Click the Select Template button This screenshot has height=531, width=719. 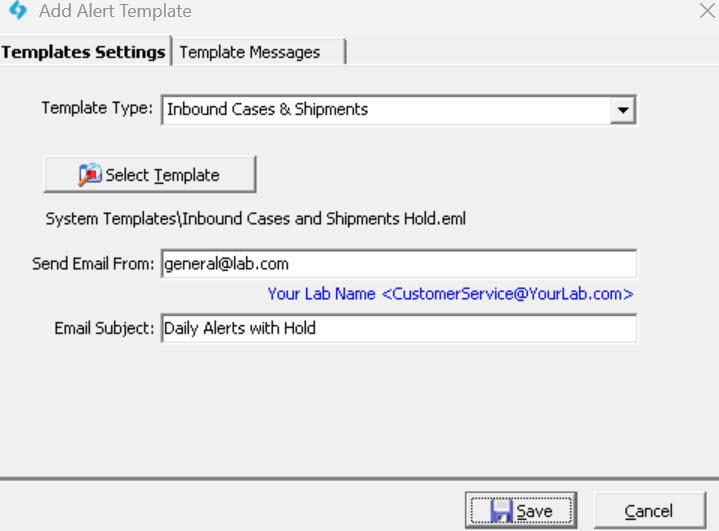(149, 175)
